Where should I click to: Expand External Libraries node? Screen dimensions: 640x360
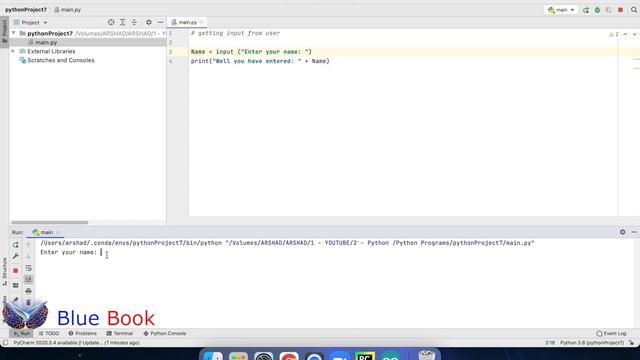(14, 51)
